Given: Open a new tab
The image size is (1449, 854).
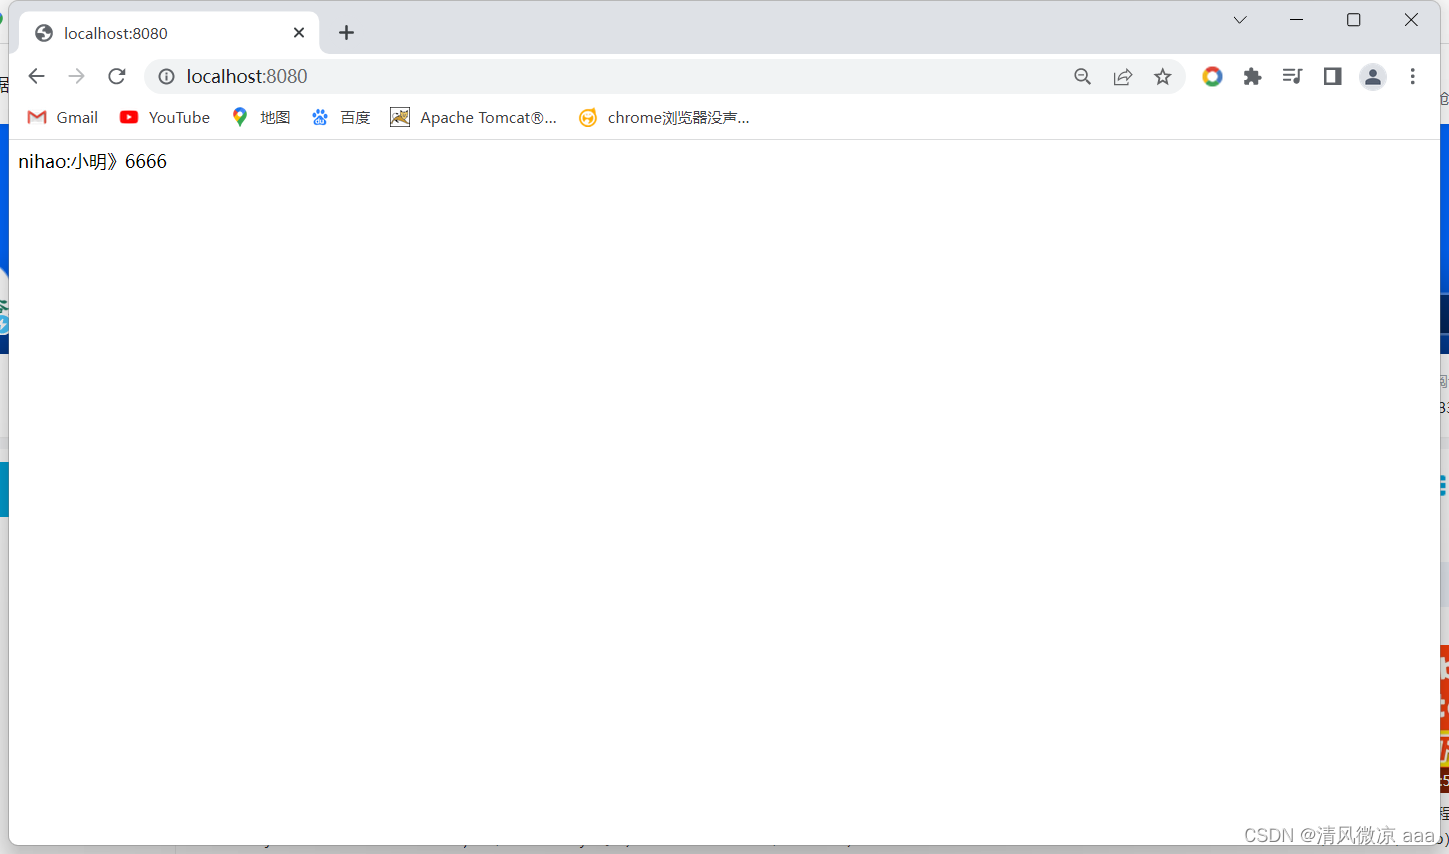Looking at the screenshot, I should [x=346, y=33].
